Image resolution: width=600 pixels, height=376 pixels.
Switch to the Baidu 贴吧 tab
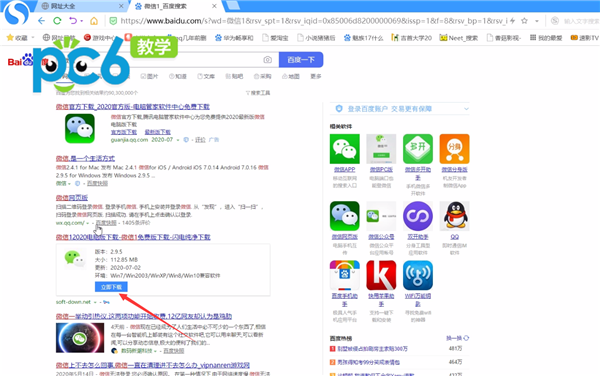[234, 77]
